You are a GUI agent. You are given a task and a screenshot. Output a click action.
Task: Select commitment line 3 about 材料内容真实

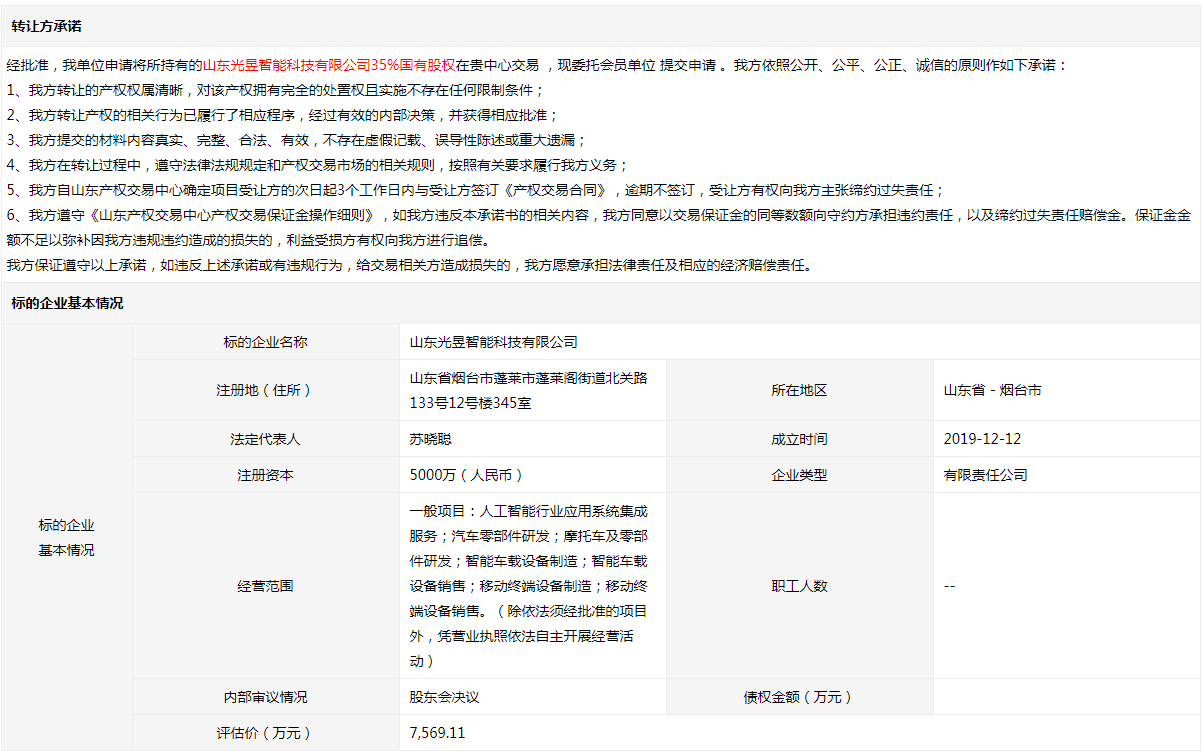(296, 140)
